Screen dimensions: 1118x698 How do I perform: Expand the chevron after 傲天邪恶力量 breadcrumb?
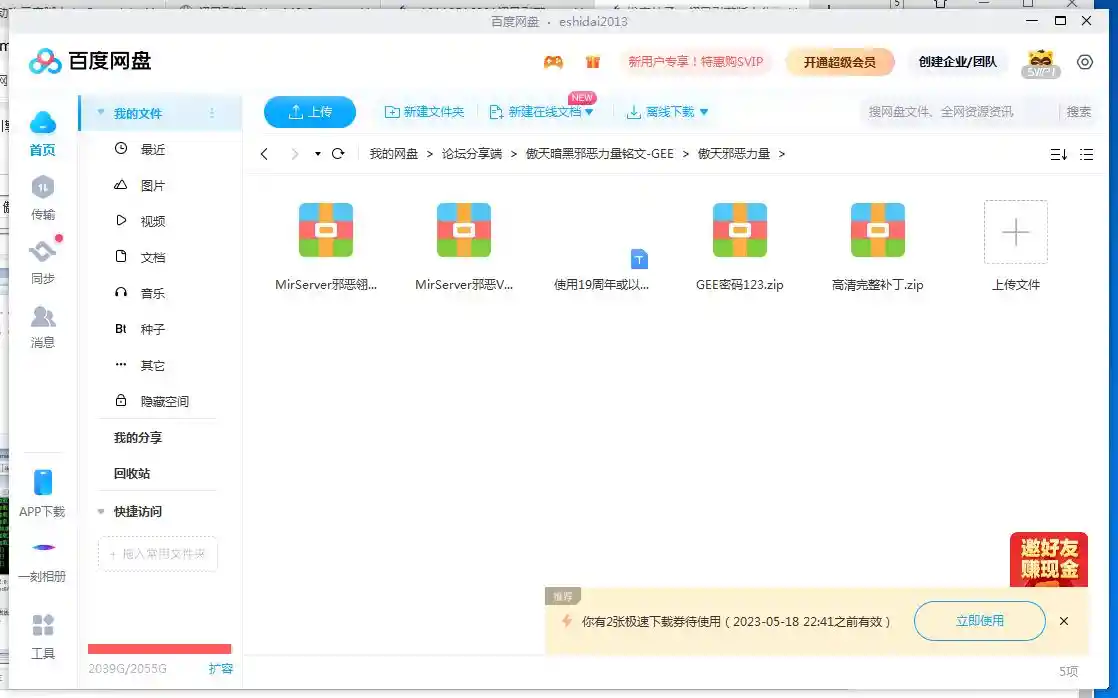[x=781, y=154]
